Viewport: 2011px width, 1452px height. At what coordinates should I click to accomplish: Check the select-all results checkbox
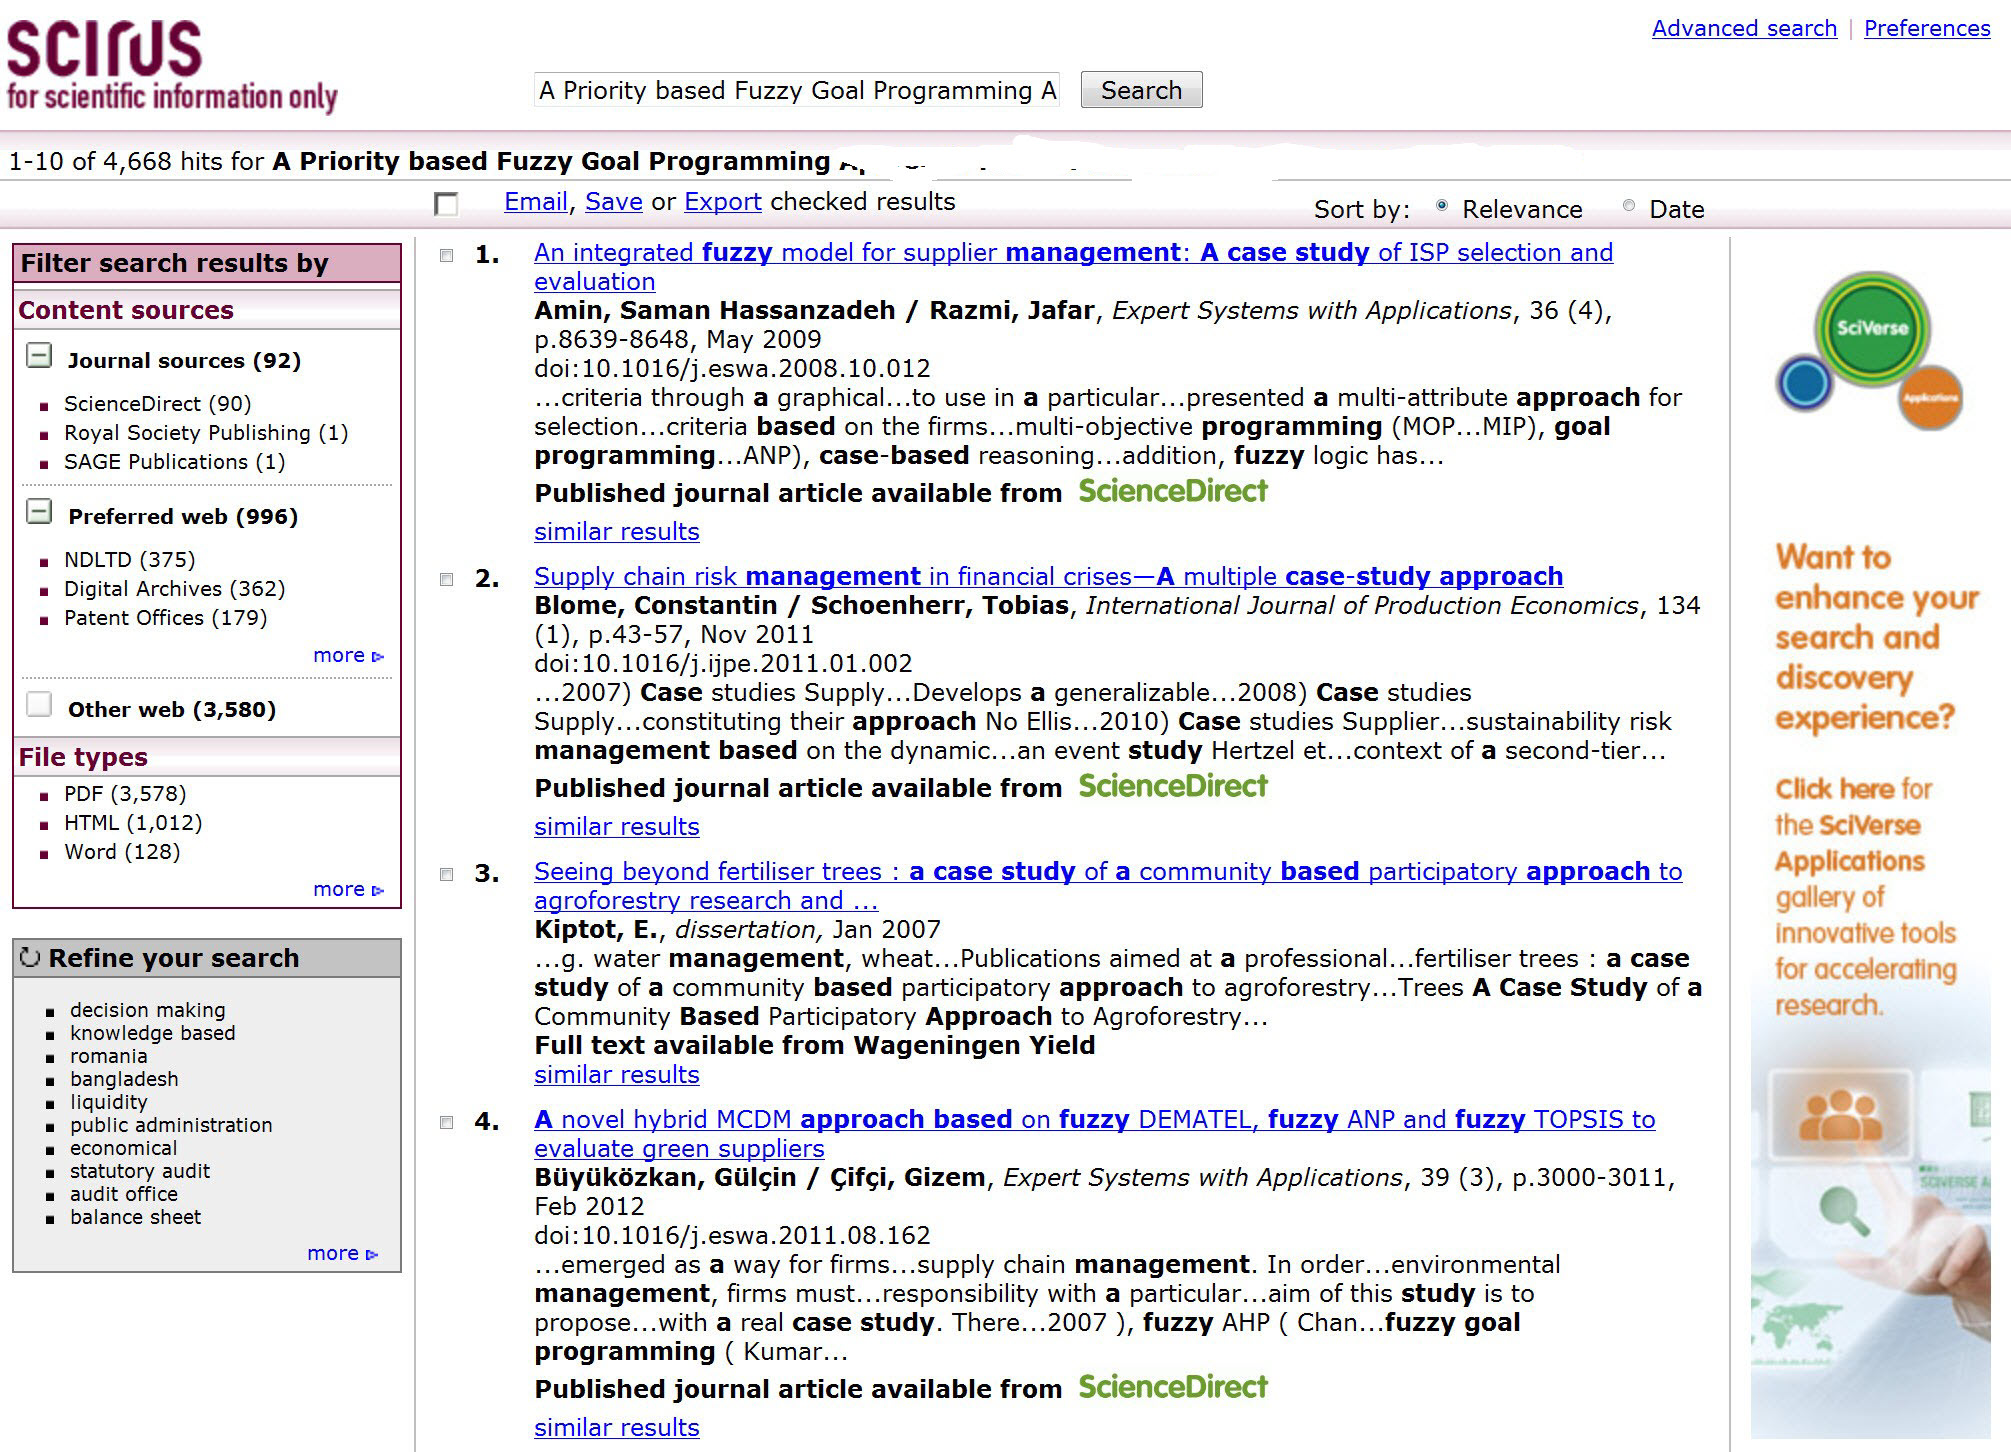tap(446, 204)
